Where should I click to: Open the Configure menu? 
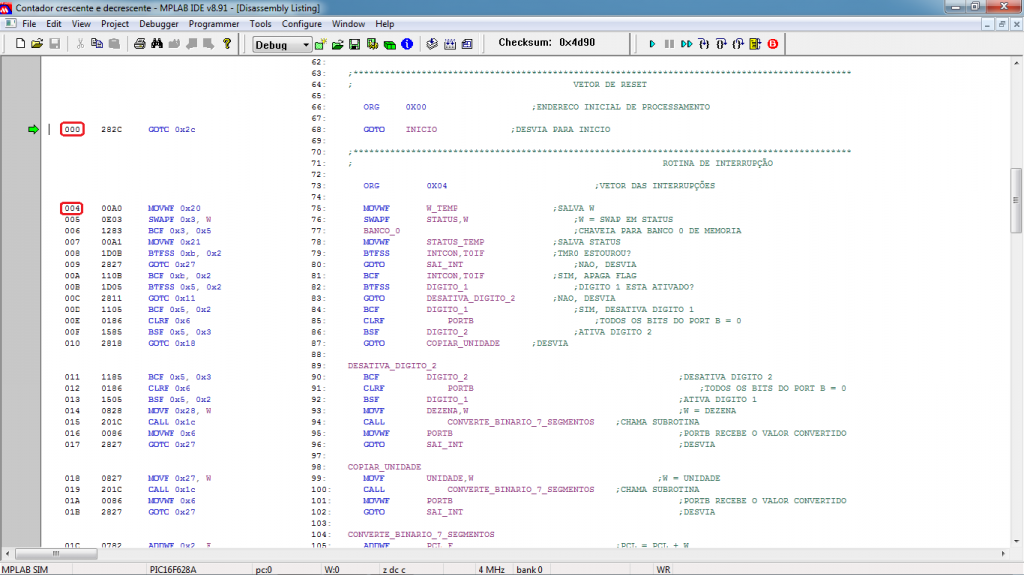click(x=302, y=24)
